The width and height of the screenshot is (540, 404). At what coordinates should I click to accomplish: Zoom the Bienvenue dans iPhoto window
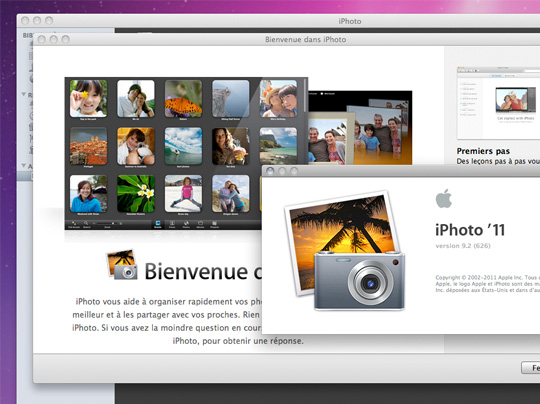pyautogui.click(x=65, y=39)
